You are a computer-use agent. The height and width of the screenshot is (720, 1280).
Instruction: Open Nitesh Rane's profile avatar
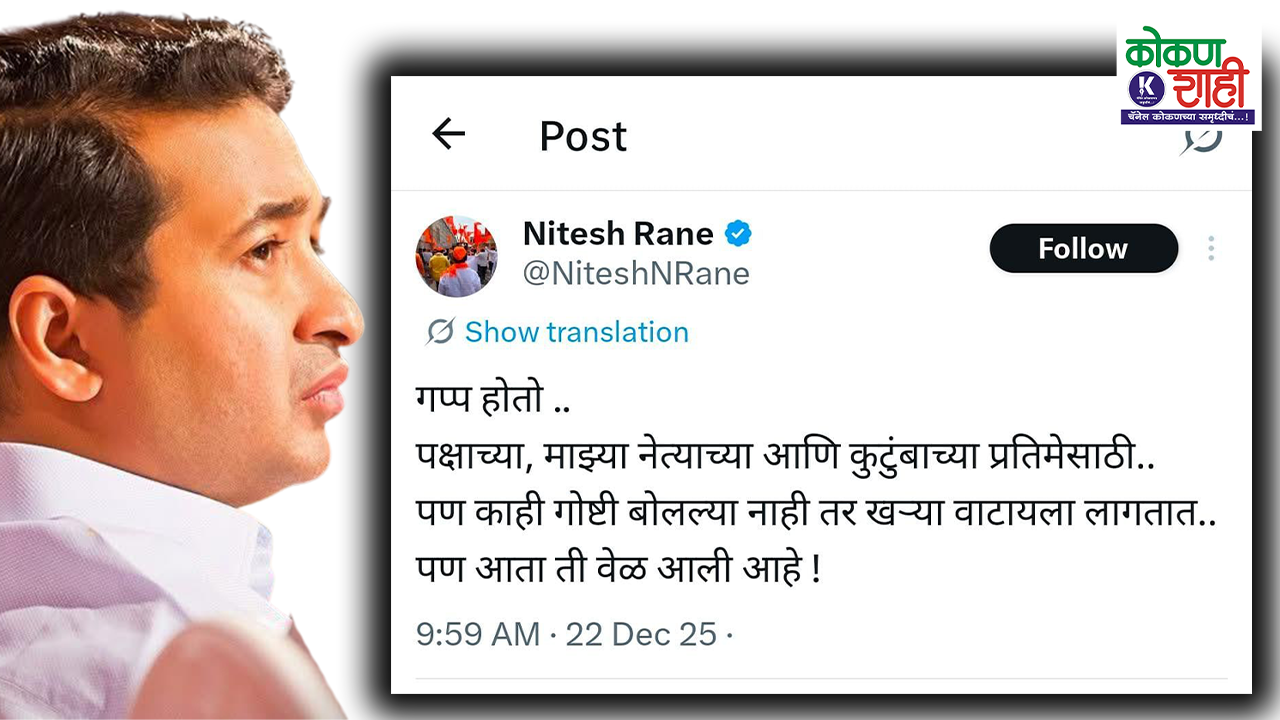pos(456,256)
